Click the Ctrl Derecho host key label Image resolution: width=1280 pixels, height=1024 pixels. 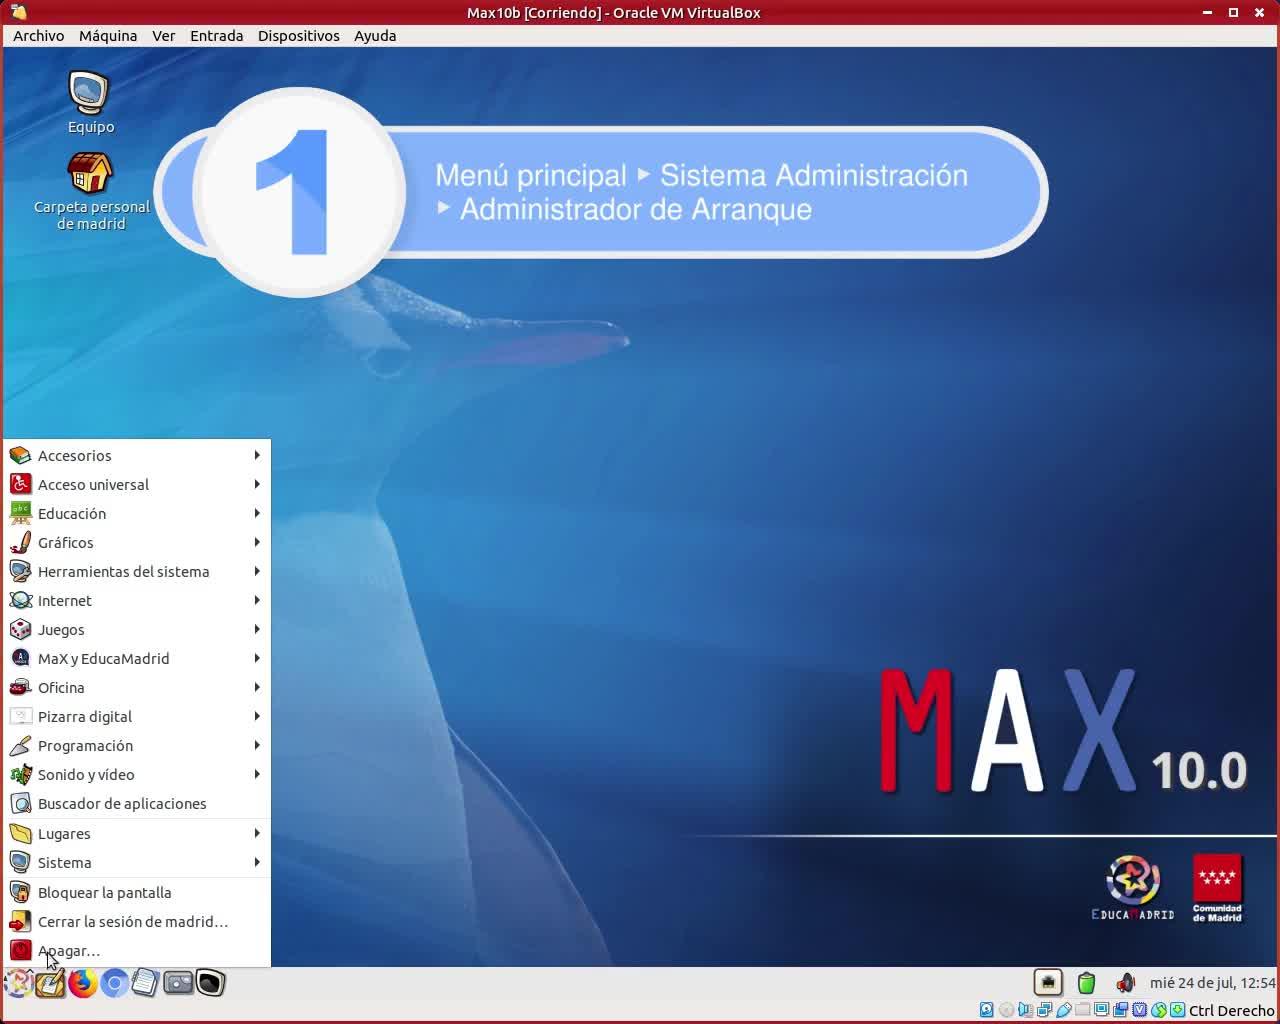coord(1231,1010)
